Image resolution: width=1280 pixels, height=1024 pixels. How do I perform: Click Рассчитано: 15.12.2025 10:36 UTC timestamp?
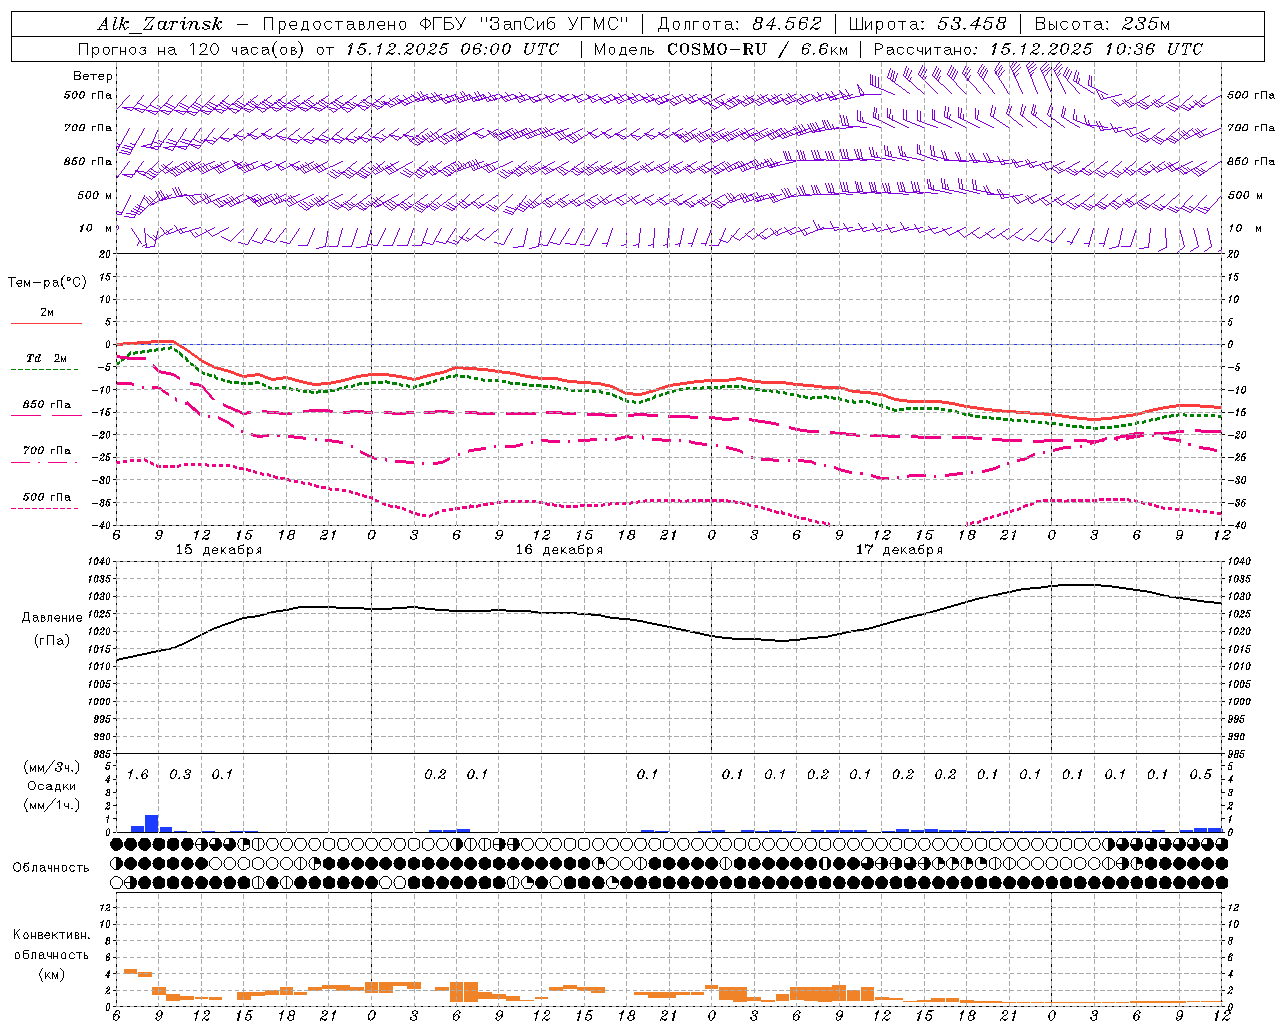coord(1038,49)
